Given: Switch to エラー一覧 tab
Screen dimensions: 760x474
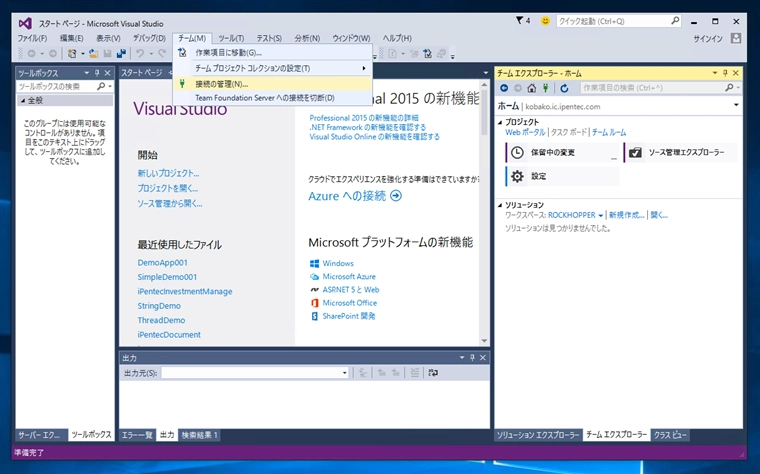Looking at the screenshot, I should [137, 435].
